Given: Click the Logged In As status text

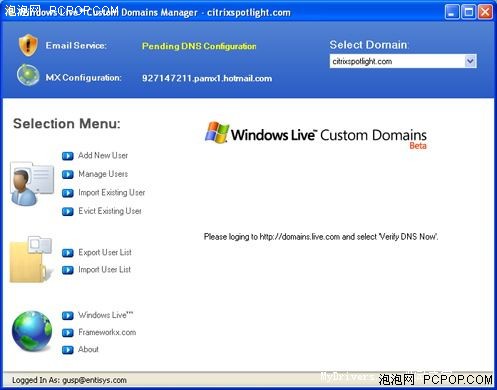Looking at the screenshot, I should click(x=69, y=380).
